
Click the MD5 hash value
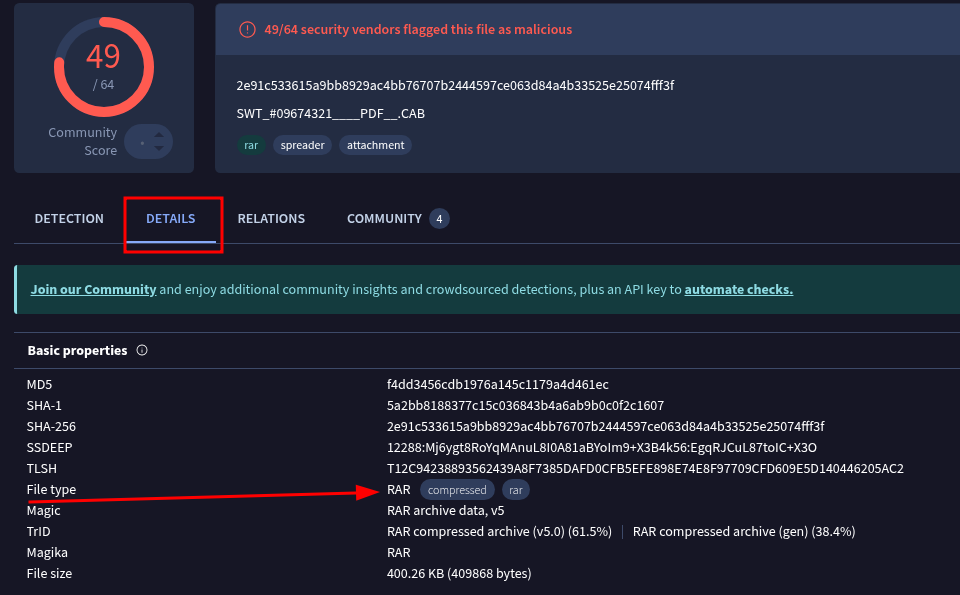[x=498, y=384]
